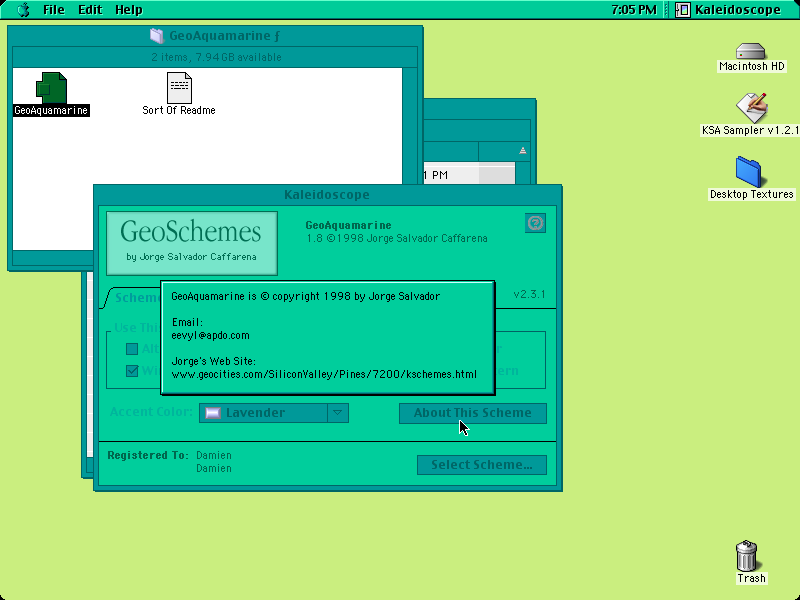Open the Lavender accent color dropdown
This screenshot has width=800, height=600.
274,413
